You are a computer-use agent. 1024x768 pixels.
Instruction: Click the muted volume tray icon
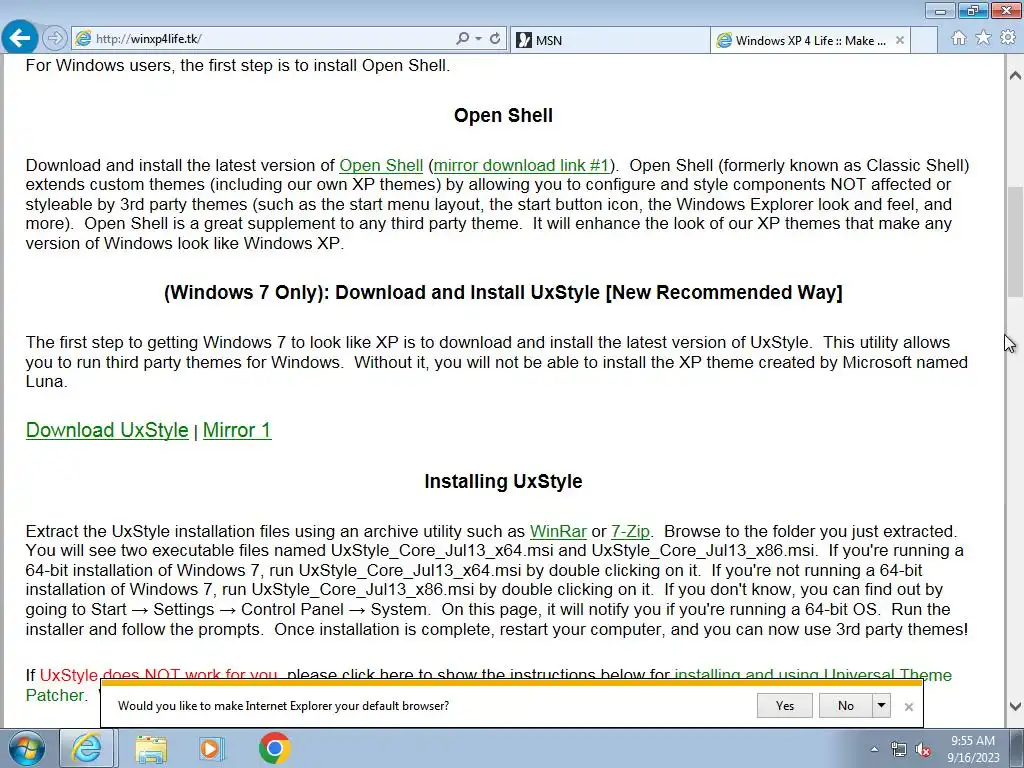[923, 750]
